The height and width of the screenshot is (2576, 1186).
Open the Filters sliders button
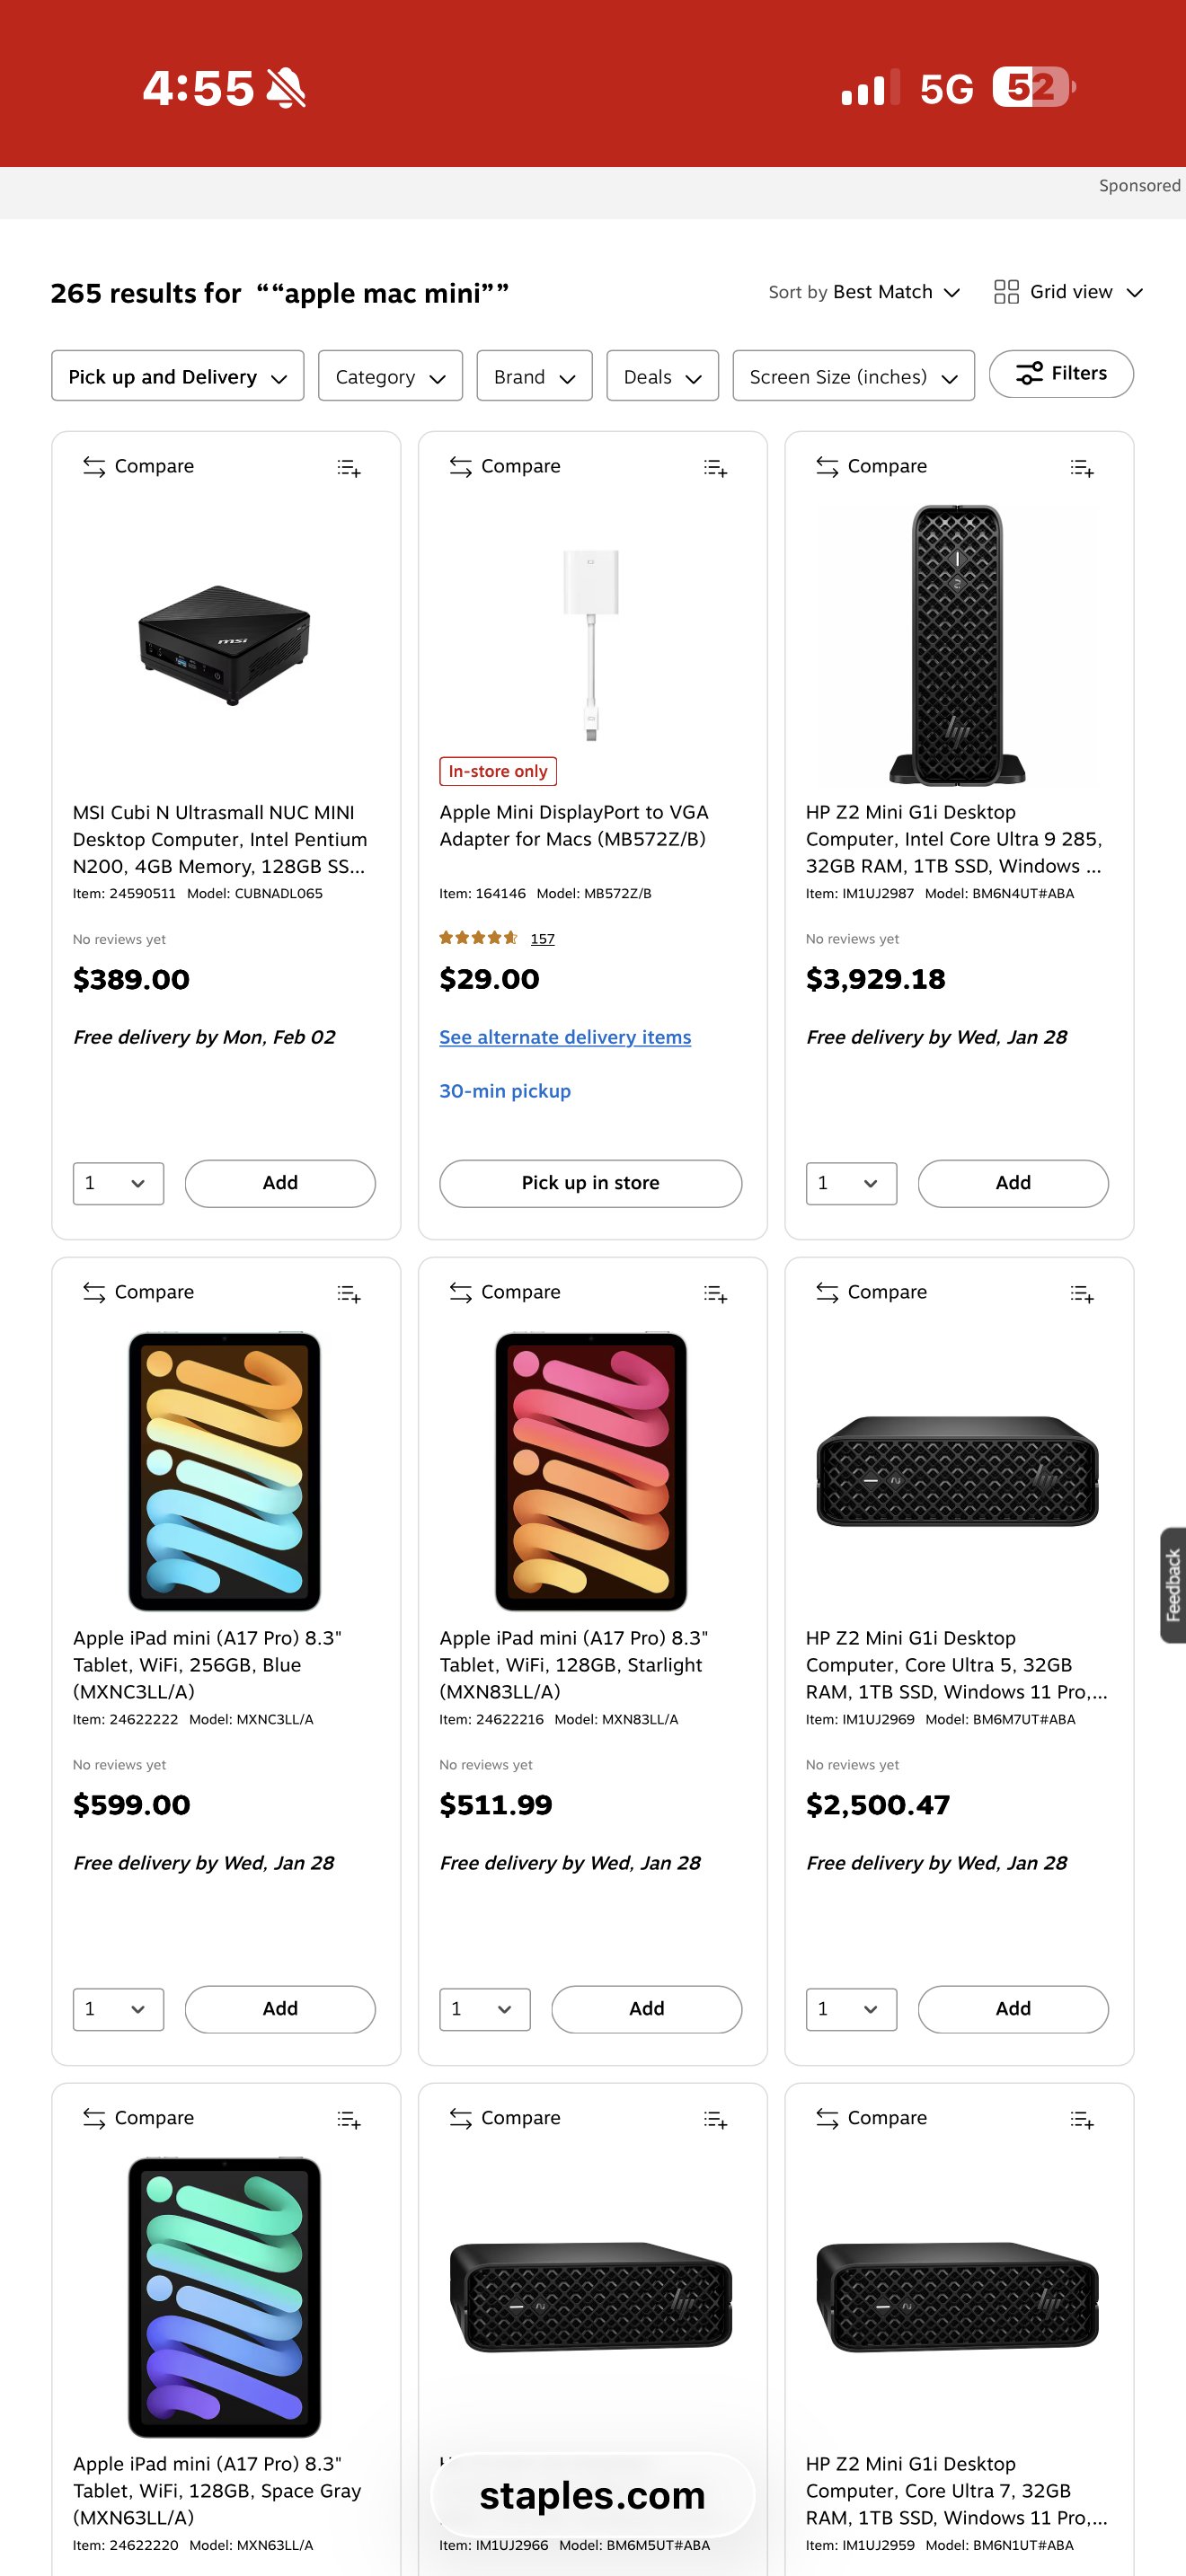click(x=1061, y=374)
